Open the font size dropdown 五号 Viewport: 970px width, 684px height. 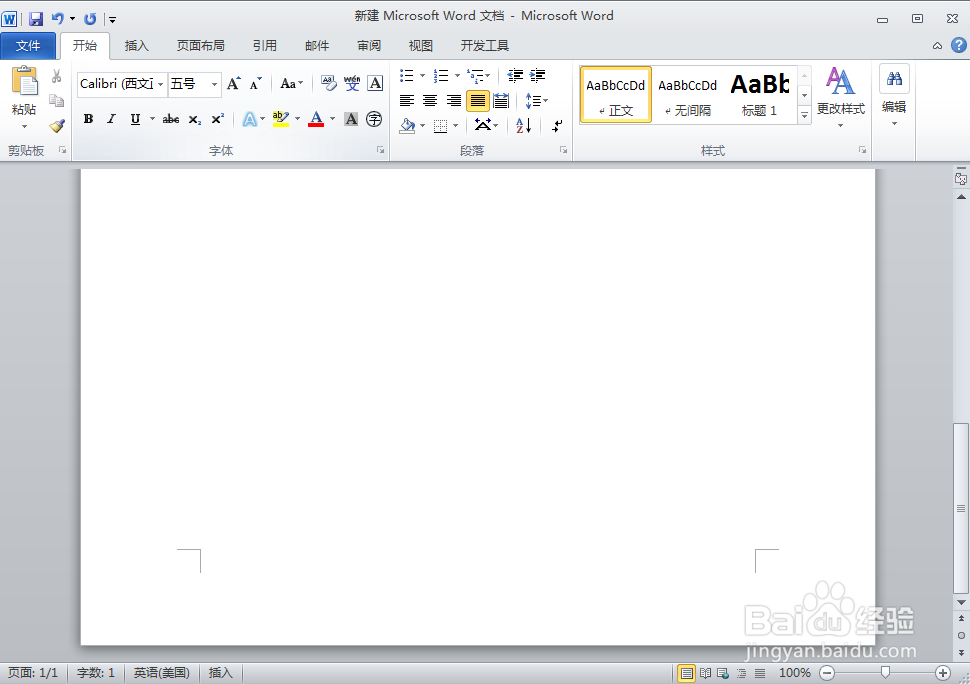[x=214, y=84]
